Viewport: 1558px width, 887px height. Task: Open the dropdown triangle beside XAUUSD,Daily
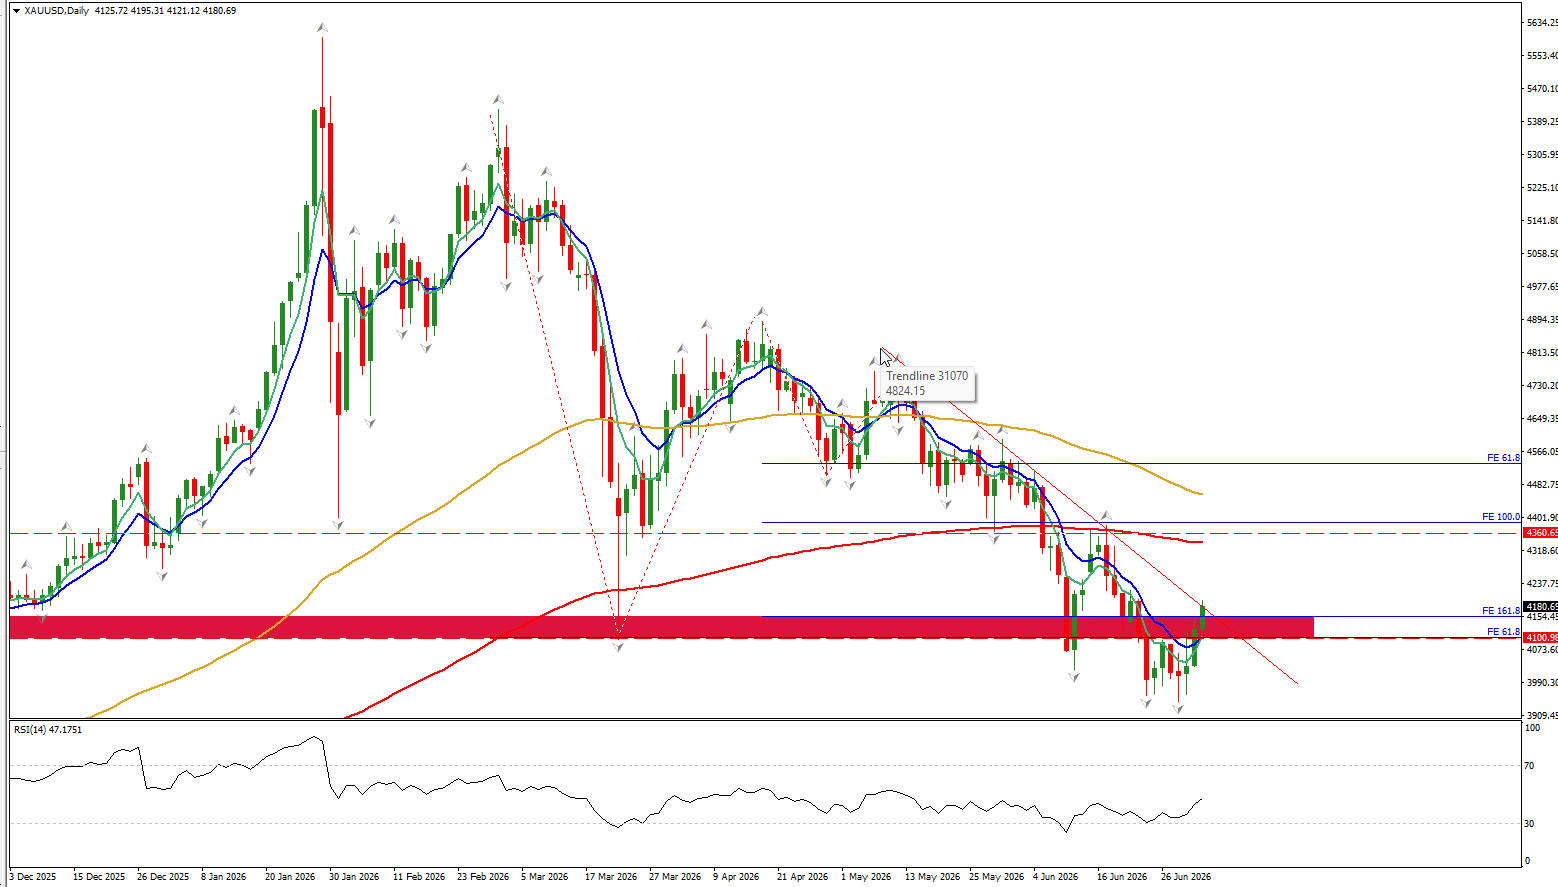[x=16, y=11]
